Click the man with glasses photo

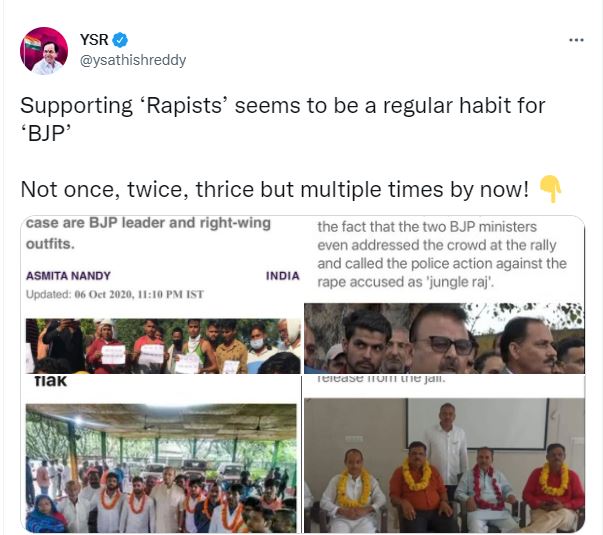(444, 338)
